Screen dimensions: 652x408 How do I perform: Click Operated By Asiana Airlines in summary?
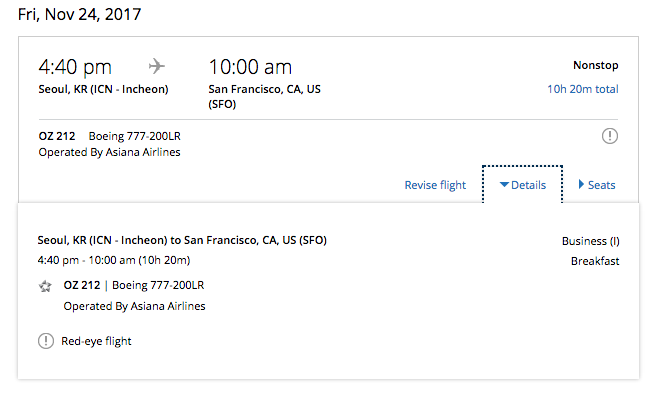coord(109,152)
